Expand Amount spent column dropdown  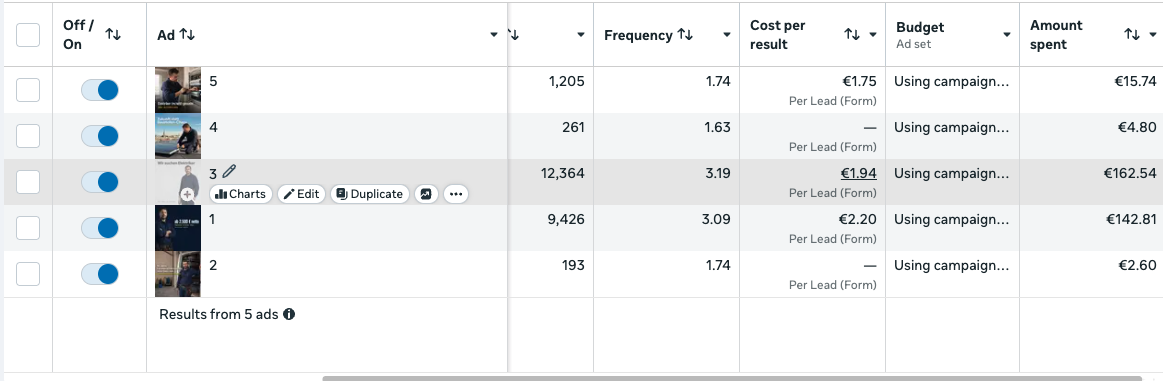coord(1153,34)
